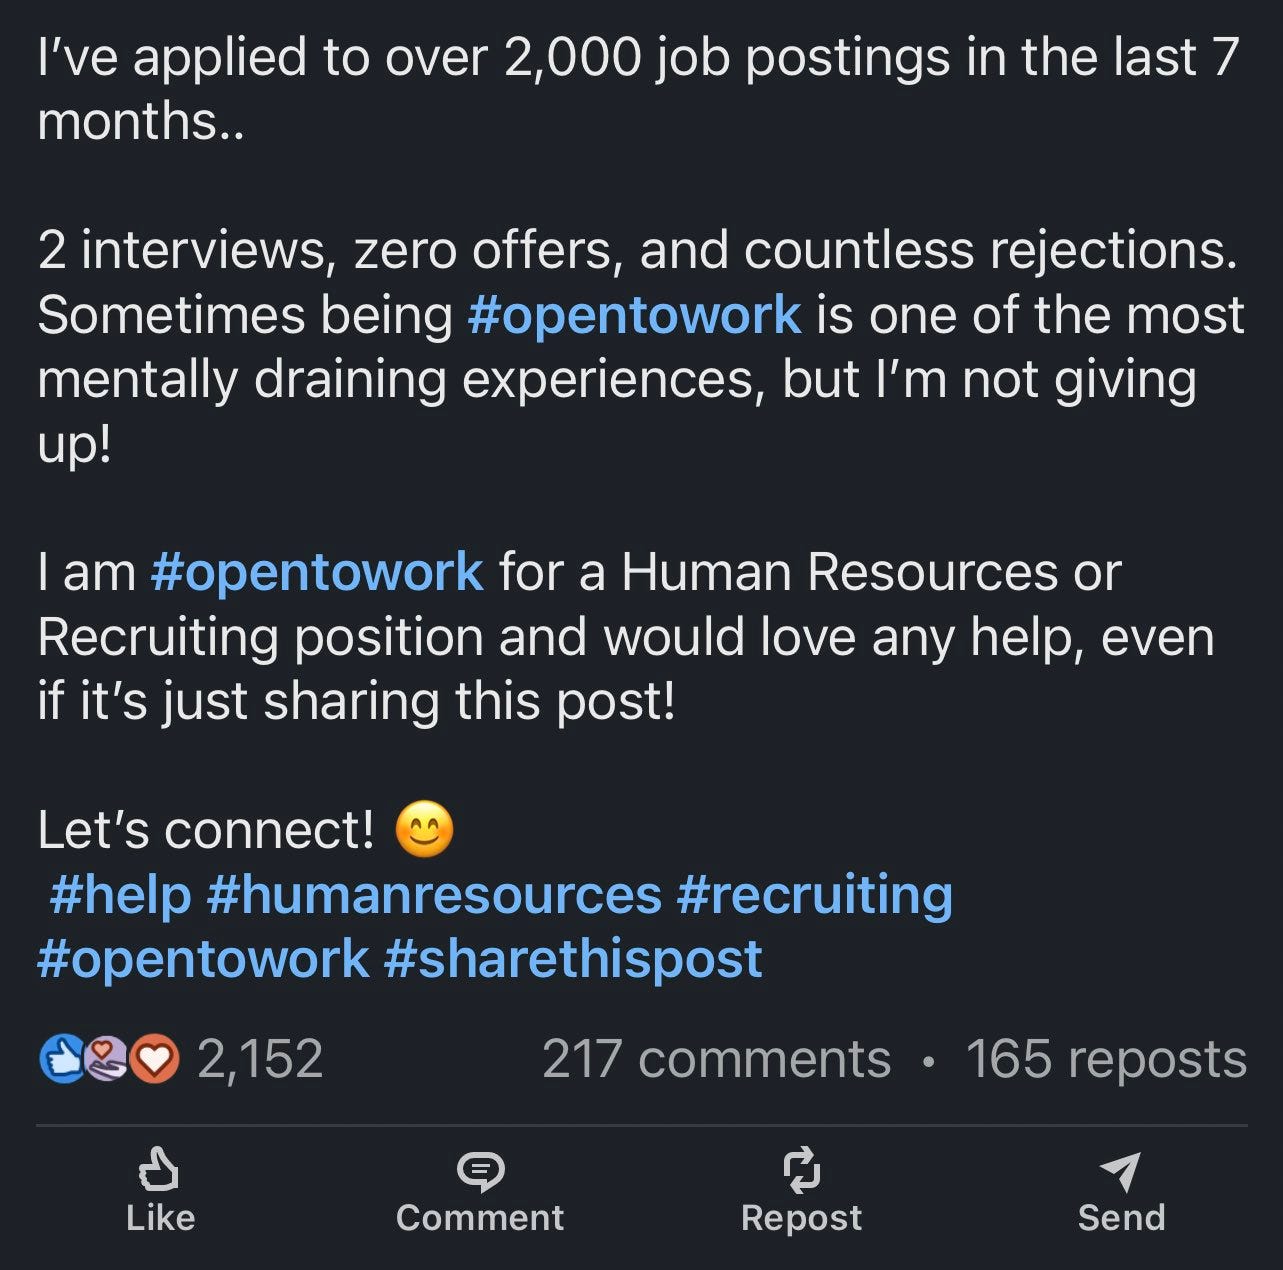
Task: Tap the Send label
Action: click(1120, 1217)
